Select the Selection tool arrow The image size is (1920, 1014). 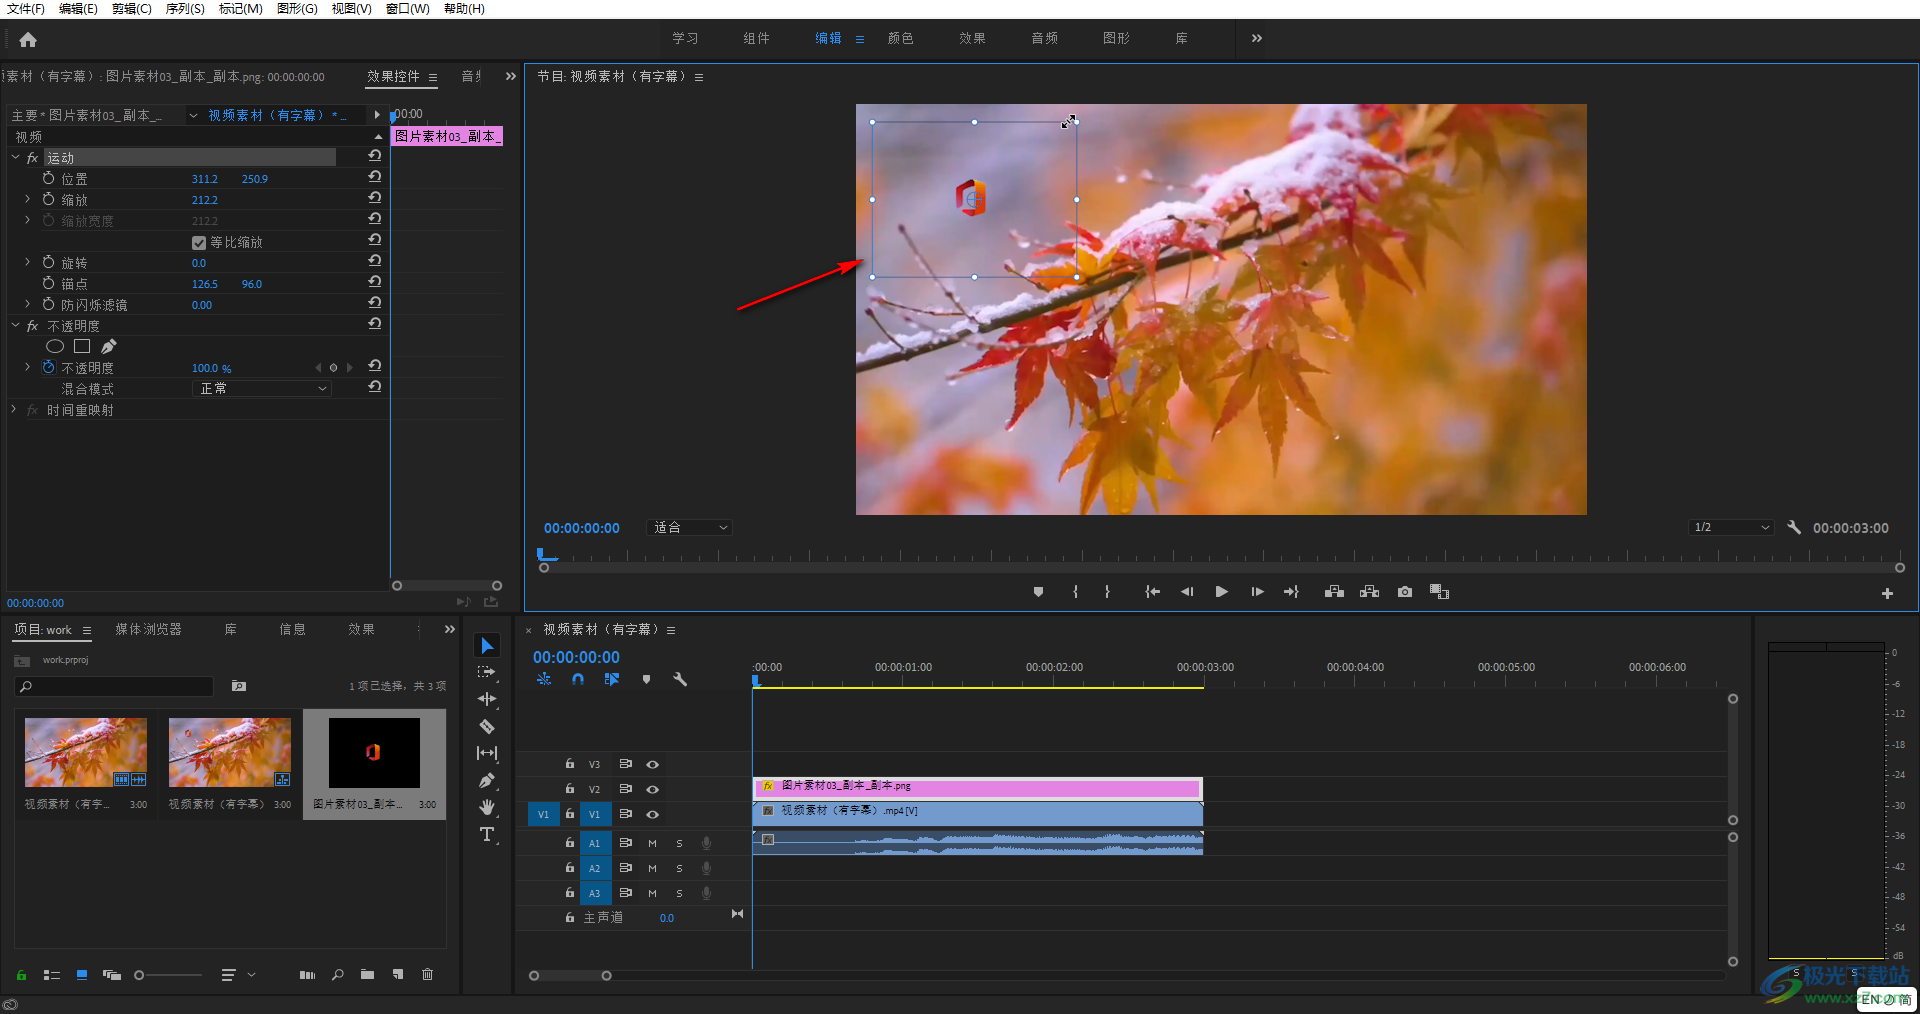coord(487,646)
